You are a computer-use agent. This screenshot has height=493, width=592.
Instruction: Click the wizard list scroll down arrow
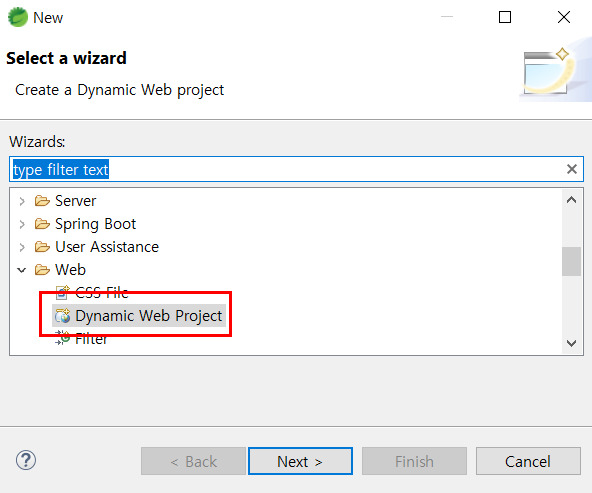572,343
